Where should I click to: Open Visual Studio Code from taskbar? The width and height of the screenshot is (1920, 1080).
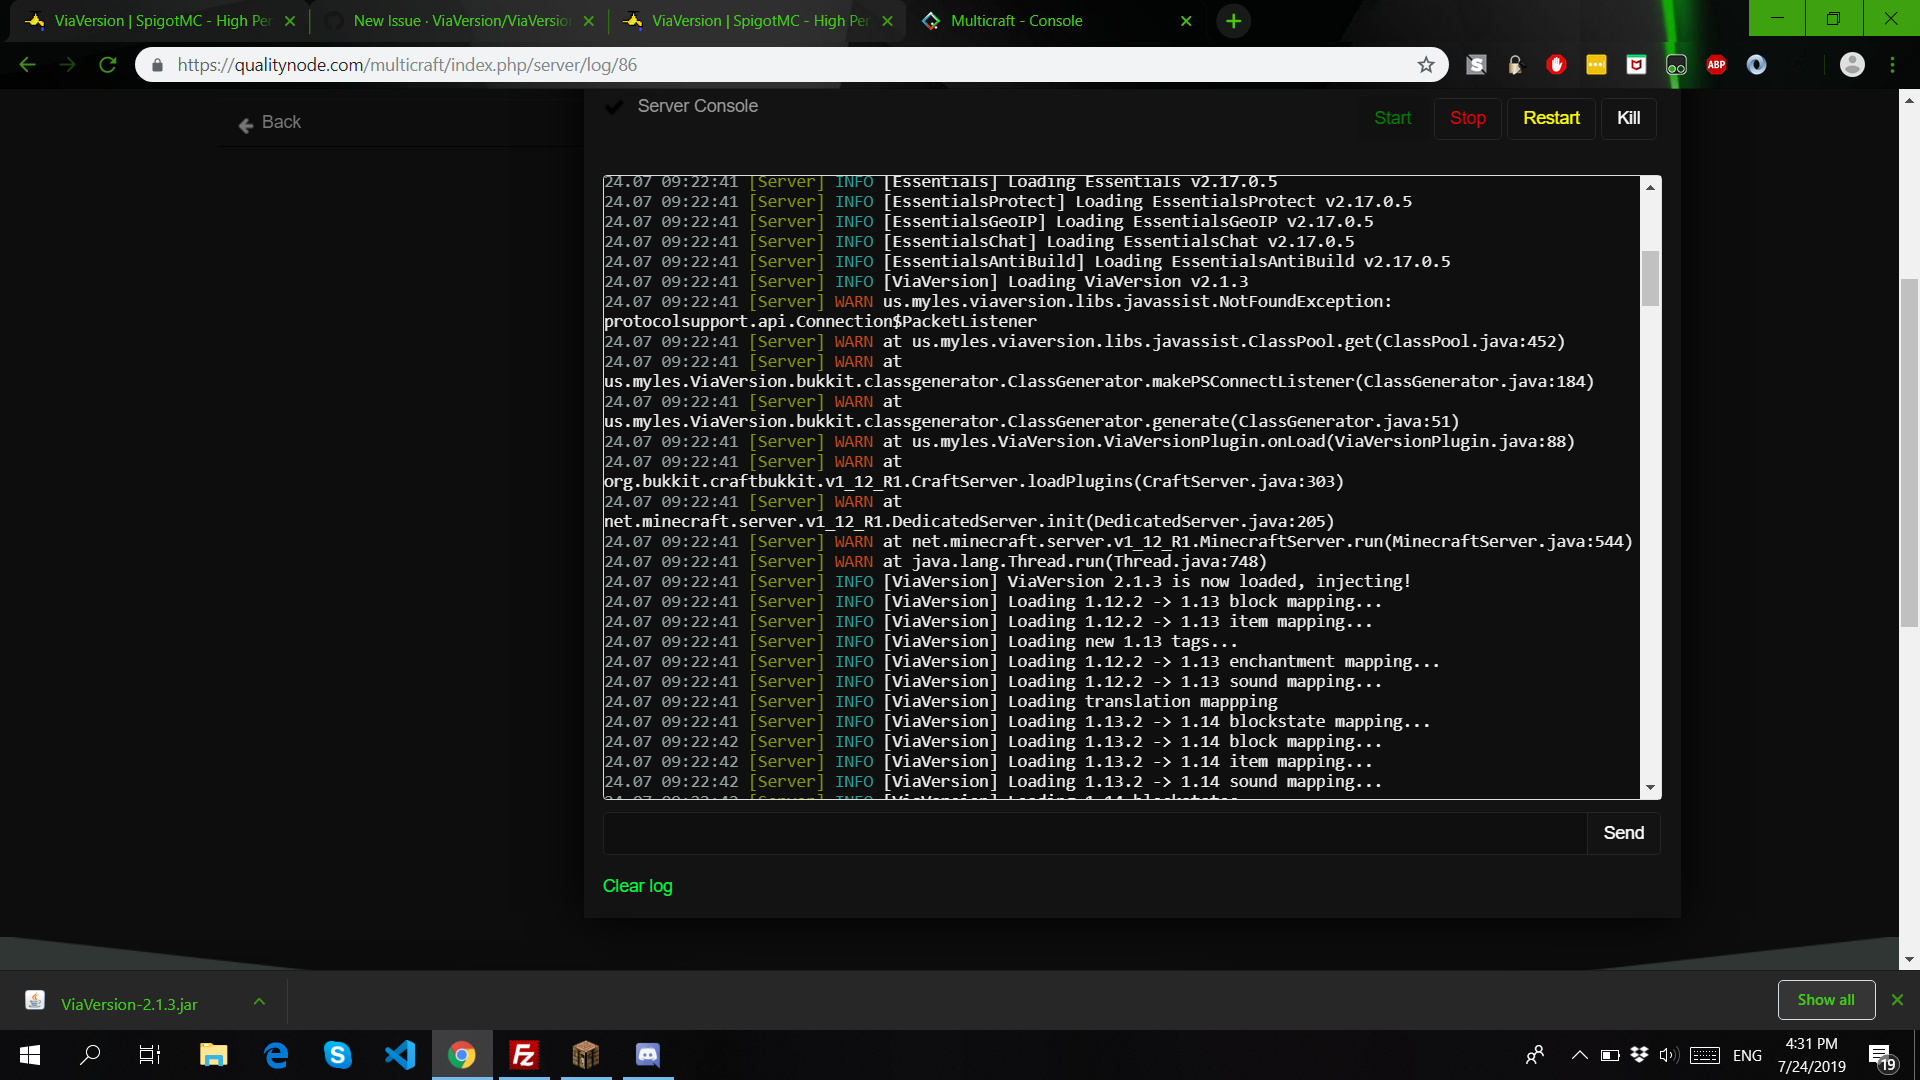(400, 1054)
